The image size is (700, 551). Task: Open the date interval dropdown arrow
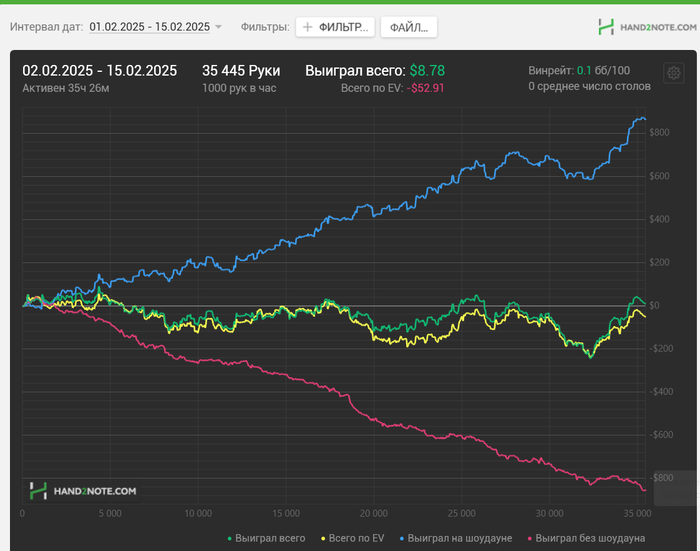[x=218, y=27]
